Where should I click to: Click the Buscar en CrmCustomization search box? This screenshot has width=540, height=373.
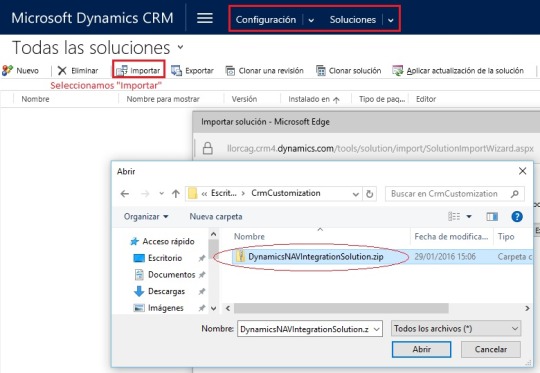[455, 194]
